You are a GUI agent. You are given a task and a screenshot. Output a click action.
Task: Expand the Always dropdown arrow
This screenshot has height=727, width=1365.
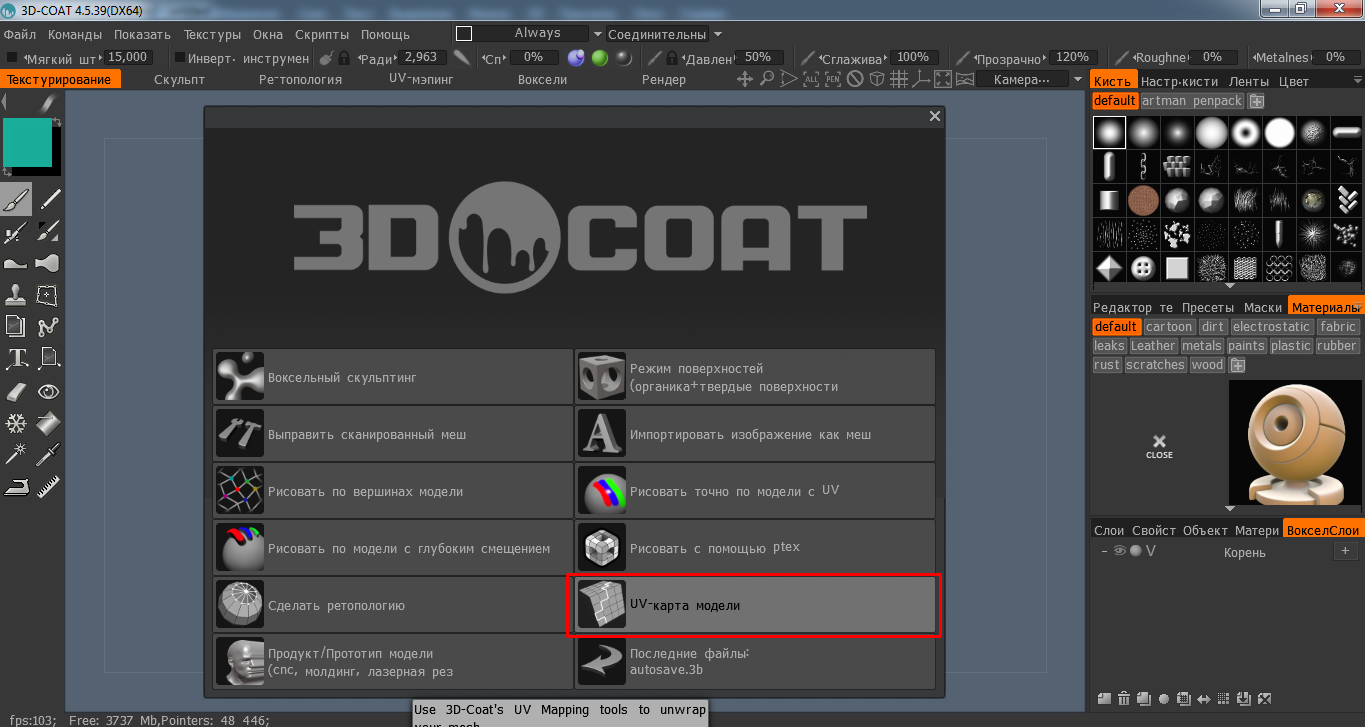click(x=598, y=34)
